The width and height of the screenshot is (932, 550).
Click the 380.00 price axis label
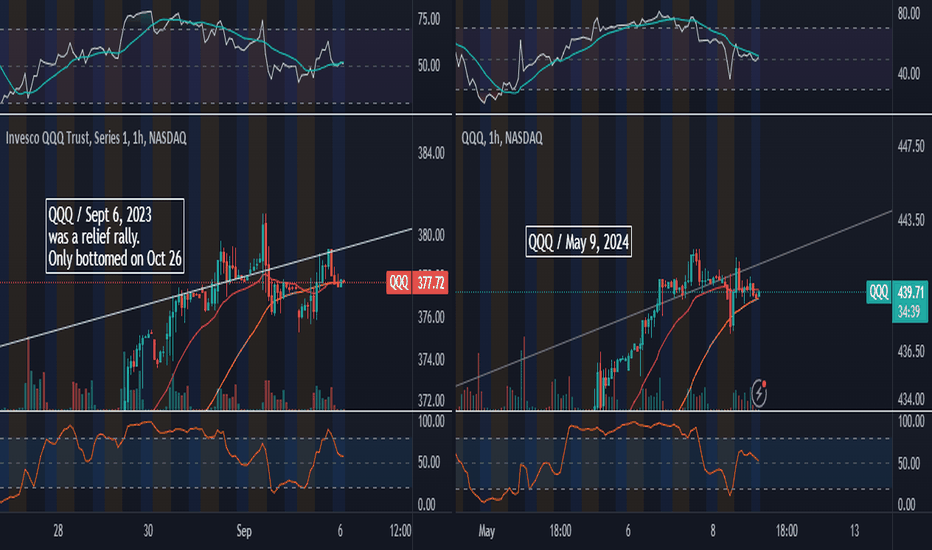point(431,235)
